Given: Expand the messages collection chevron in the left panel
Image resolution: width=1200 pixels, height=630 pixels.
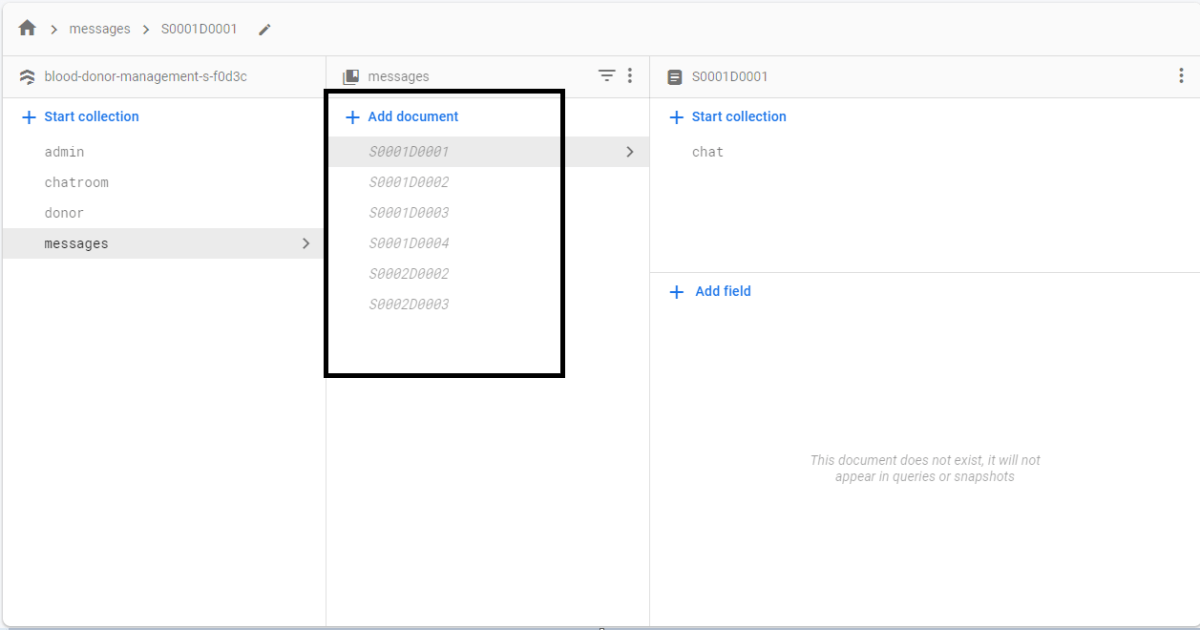Looking at the screenshot, I should pos(307,242).
